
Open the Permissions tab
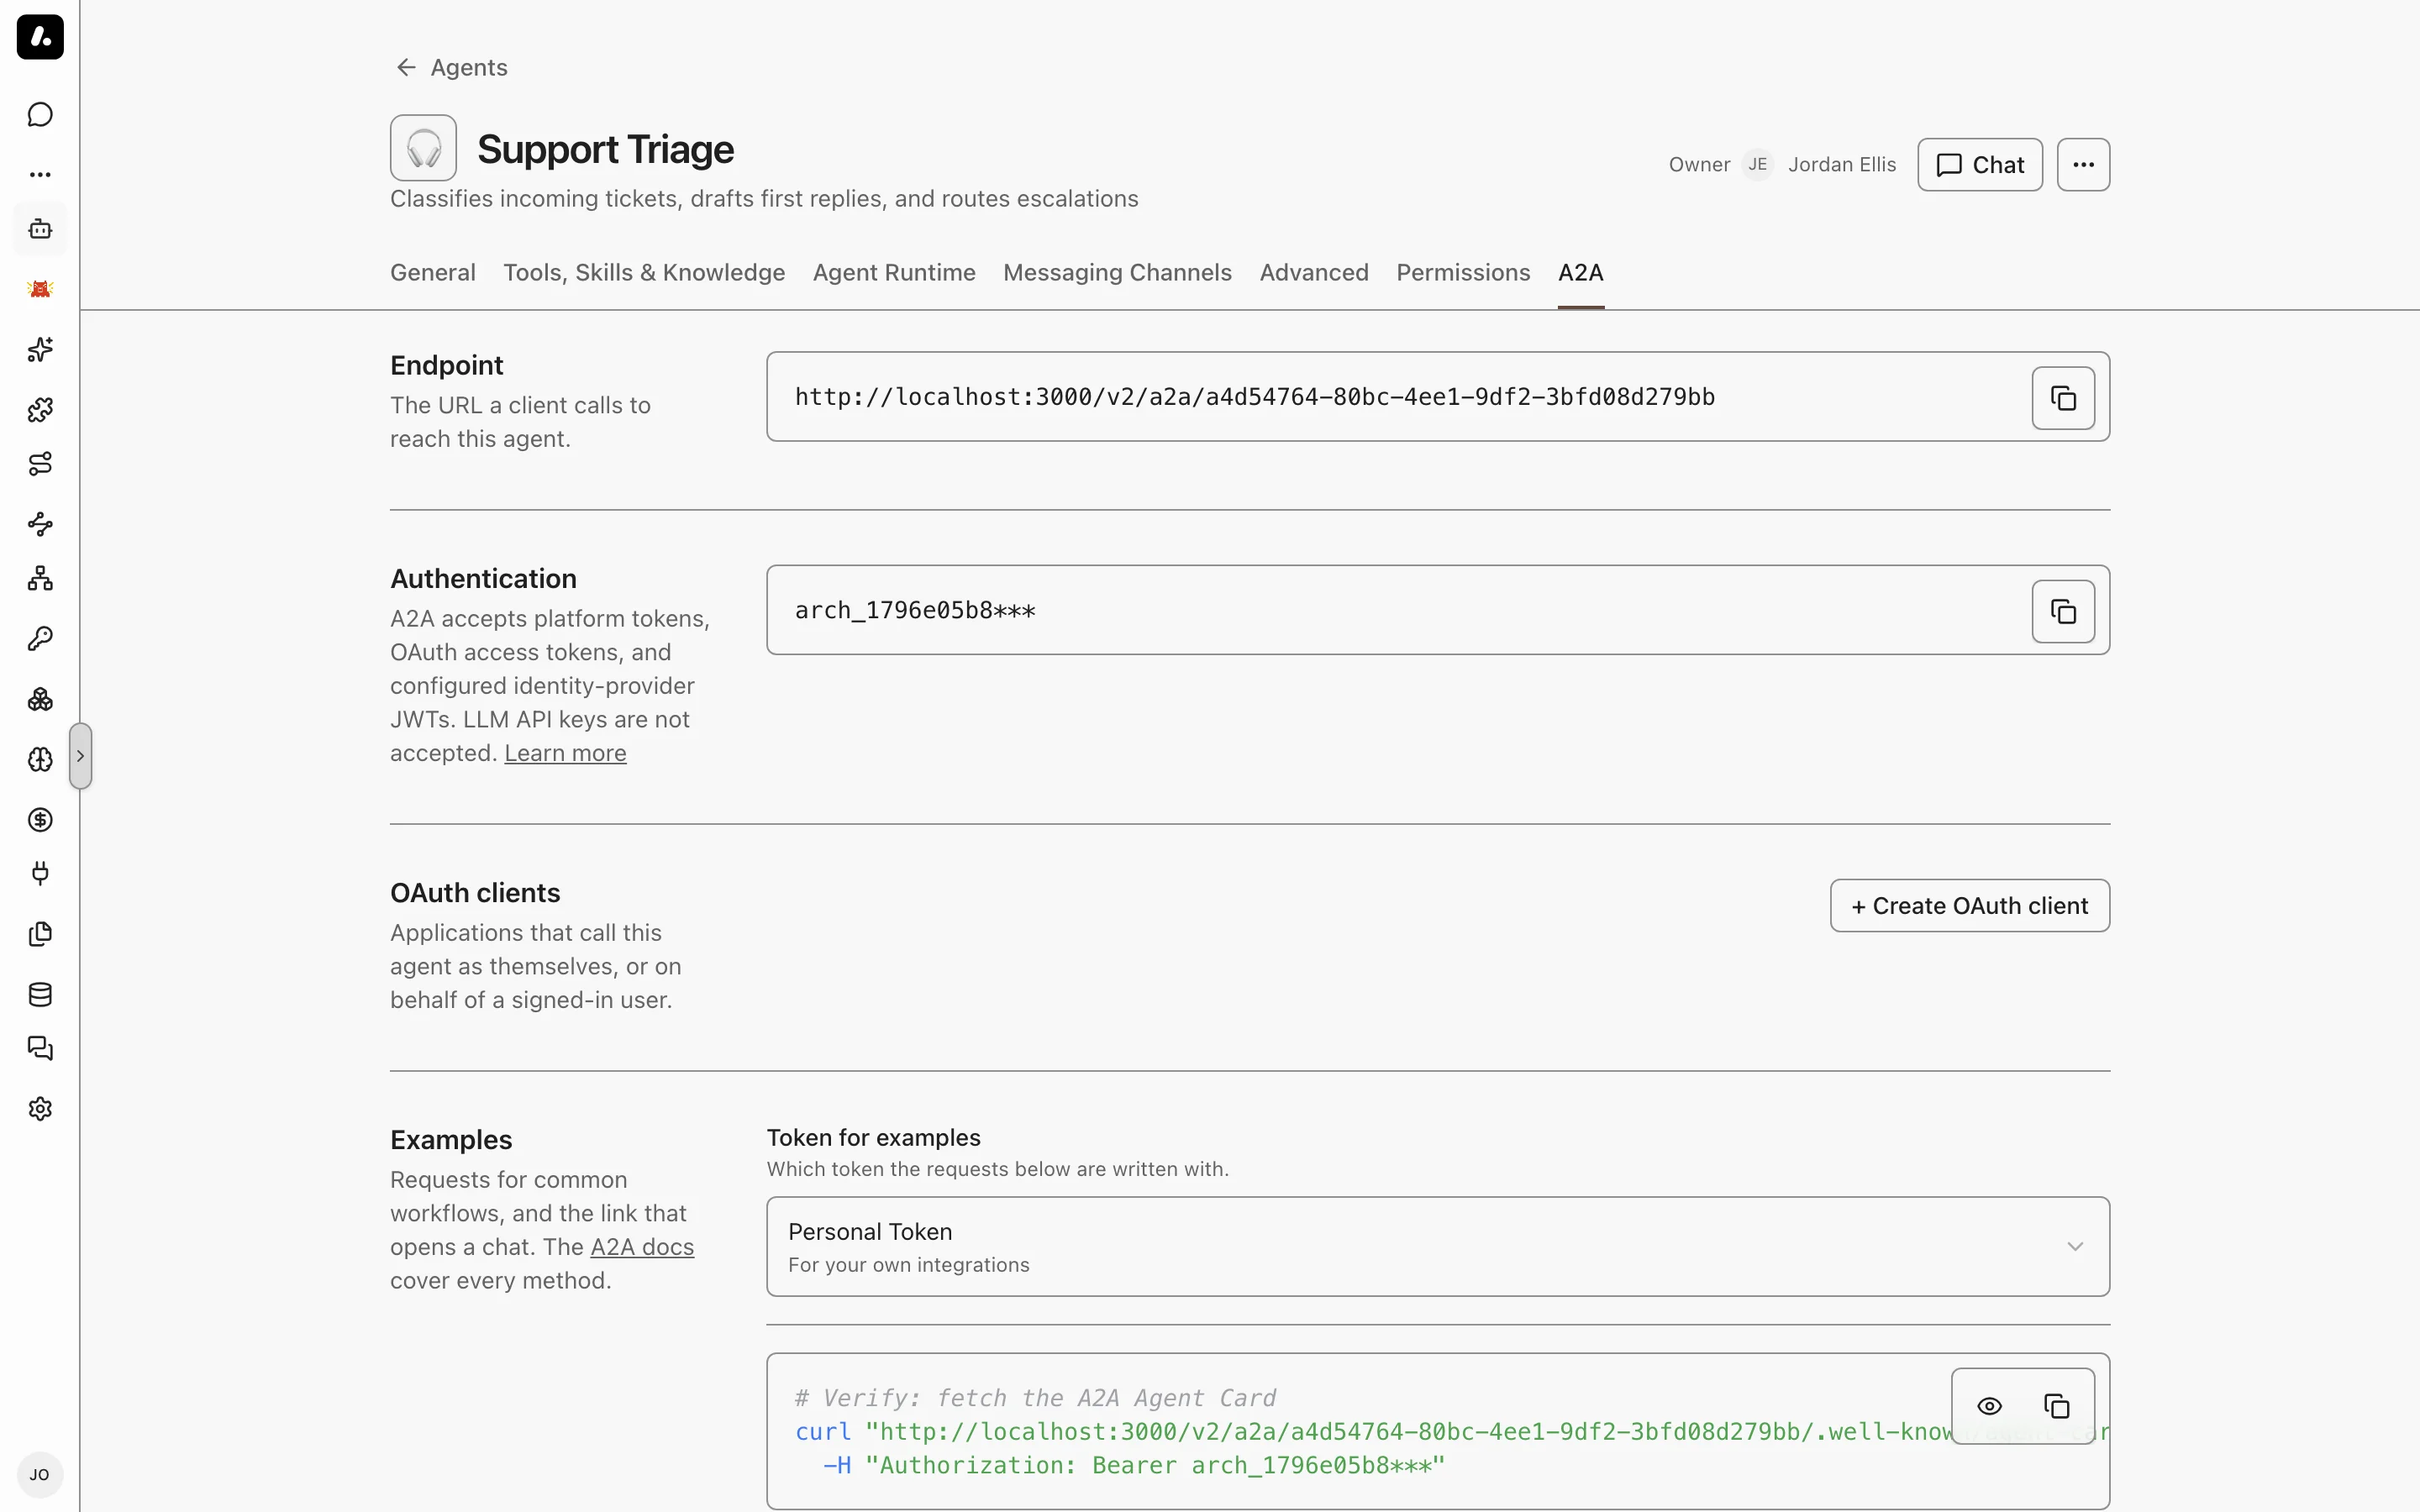click(x=1463, y=273)
